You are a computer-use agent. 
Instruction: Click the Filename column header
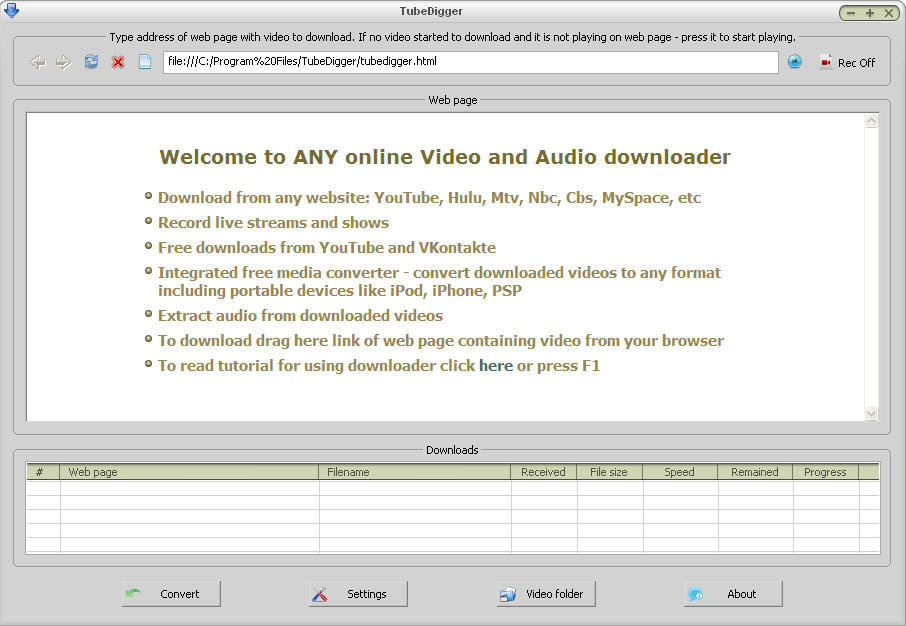(x=415, y=472)
